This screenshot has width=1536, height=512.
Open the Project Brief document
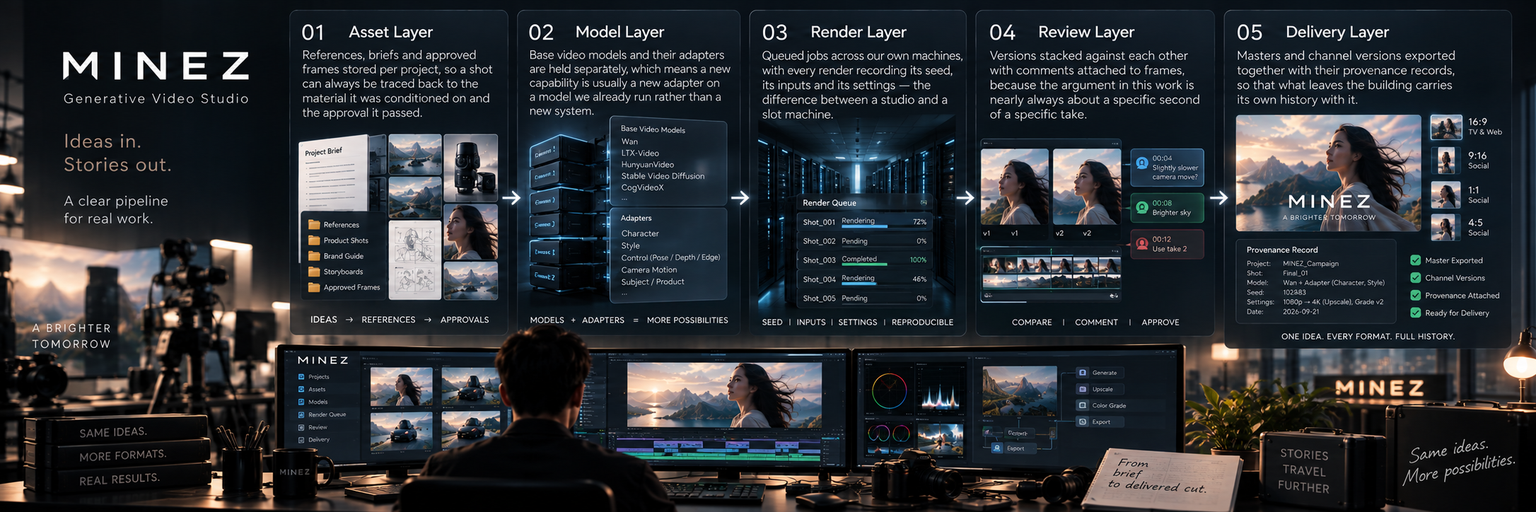click(x=335, y=175)
